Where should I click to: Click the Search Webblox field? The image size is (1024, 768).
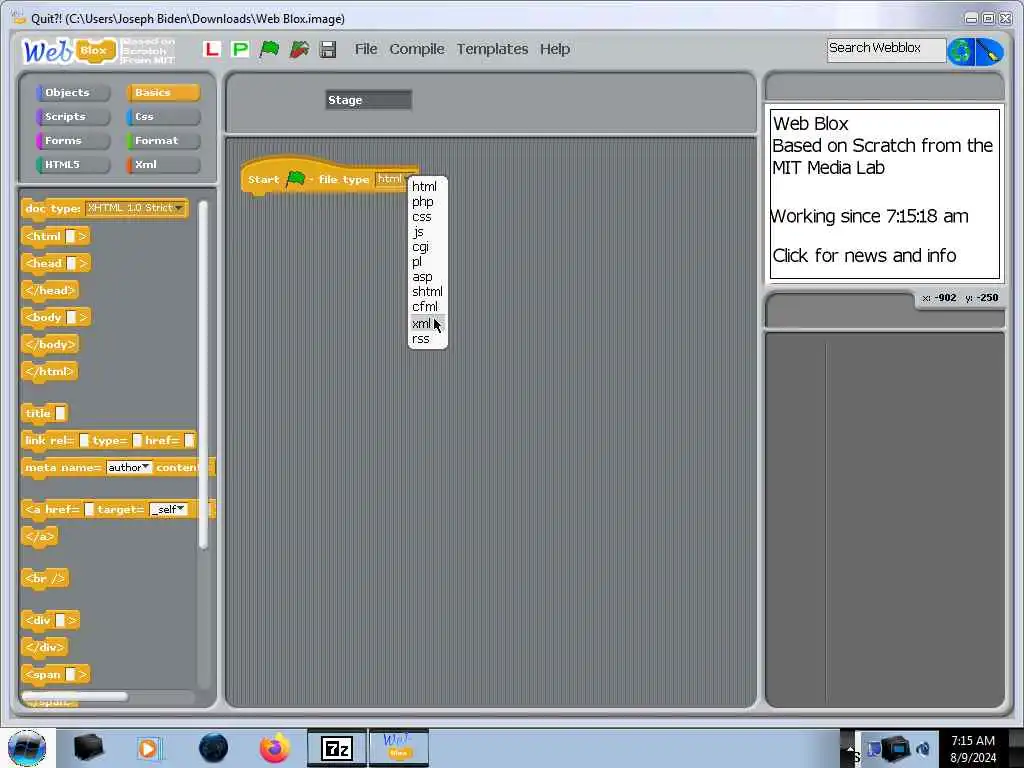[x=886, y=50]
